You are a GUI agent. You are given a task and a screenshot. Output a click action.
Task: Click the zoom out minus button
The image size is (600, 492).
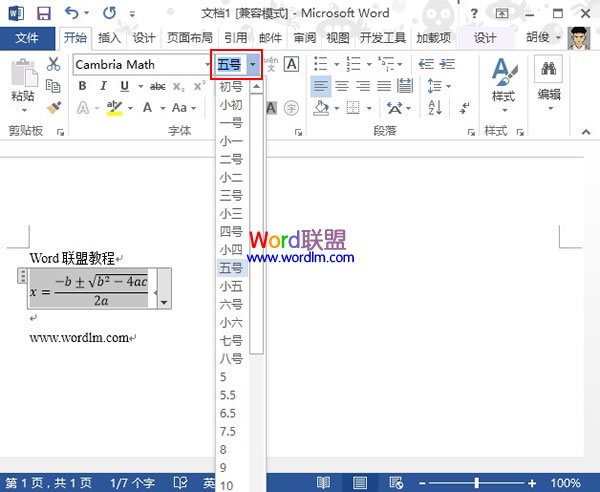(422, 483)
